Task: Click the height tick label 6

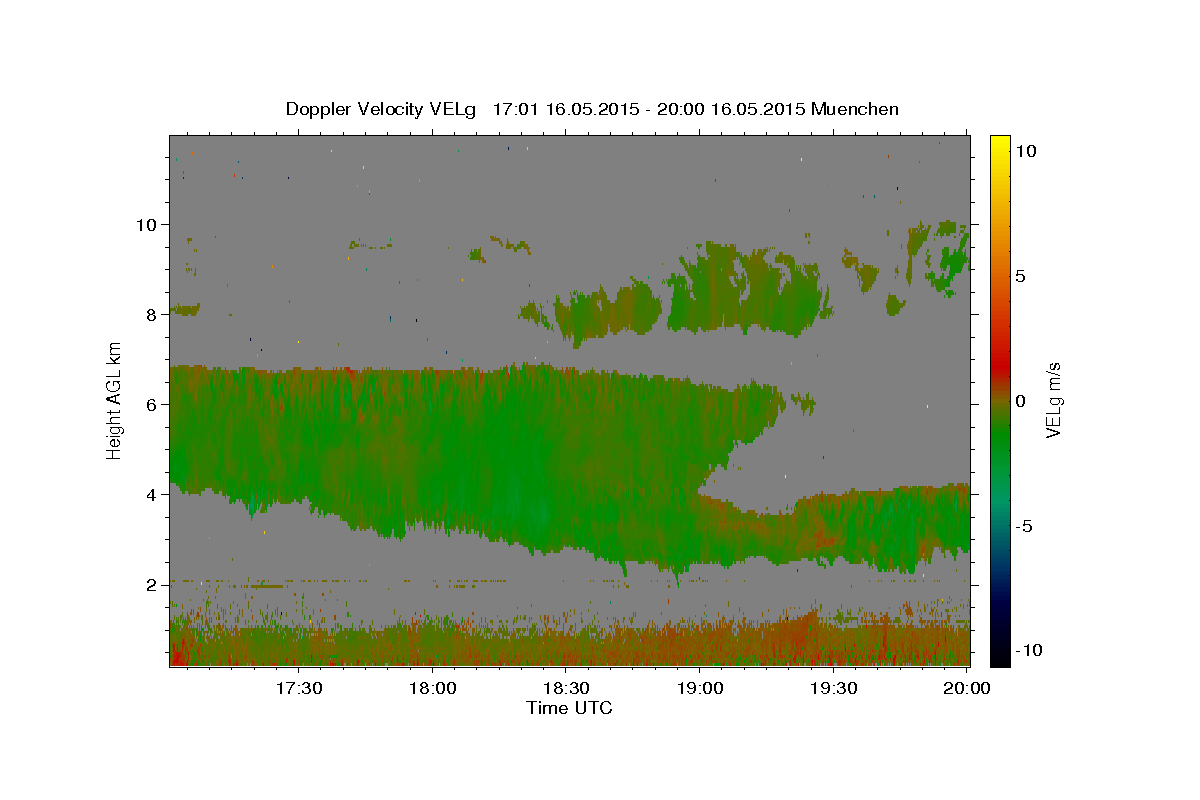Action: click(153, 404)
